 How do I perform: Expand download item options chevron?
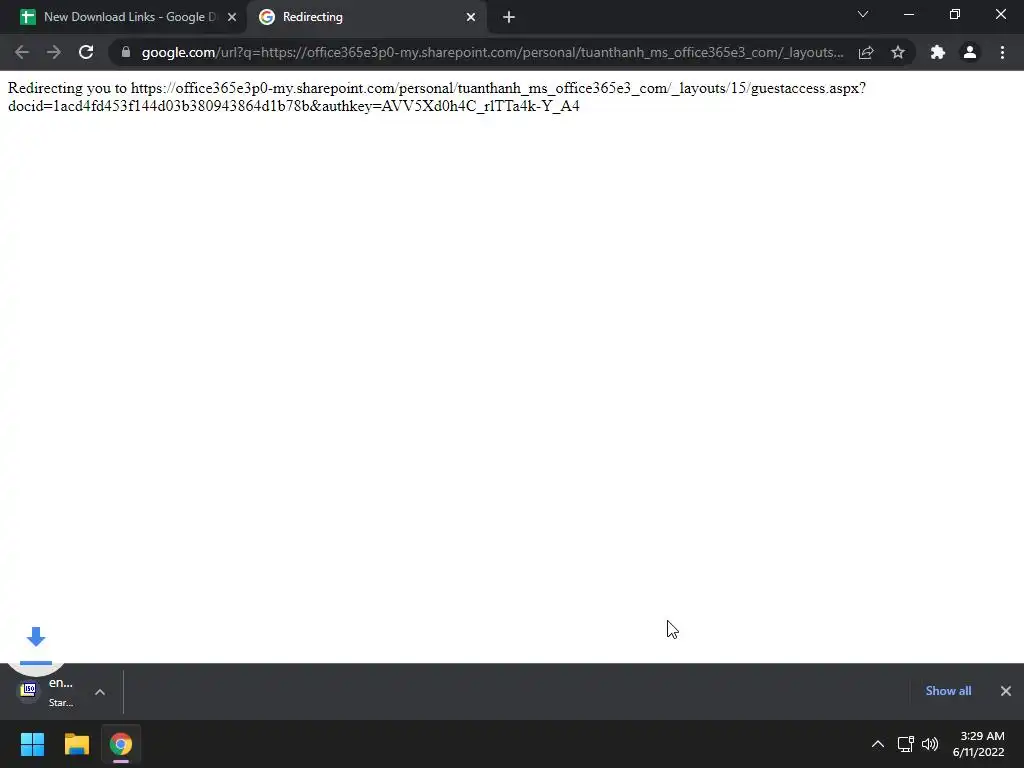pyautogui.click(x=100, y=692)
